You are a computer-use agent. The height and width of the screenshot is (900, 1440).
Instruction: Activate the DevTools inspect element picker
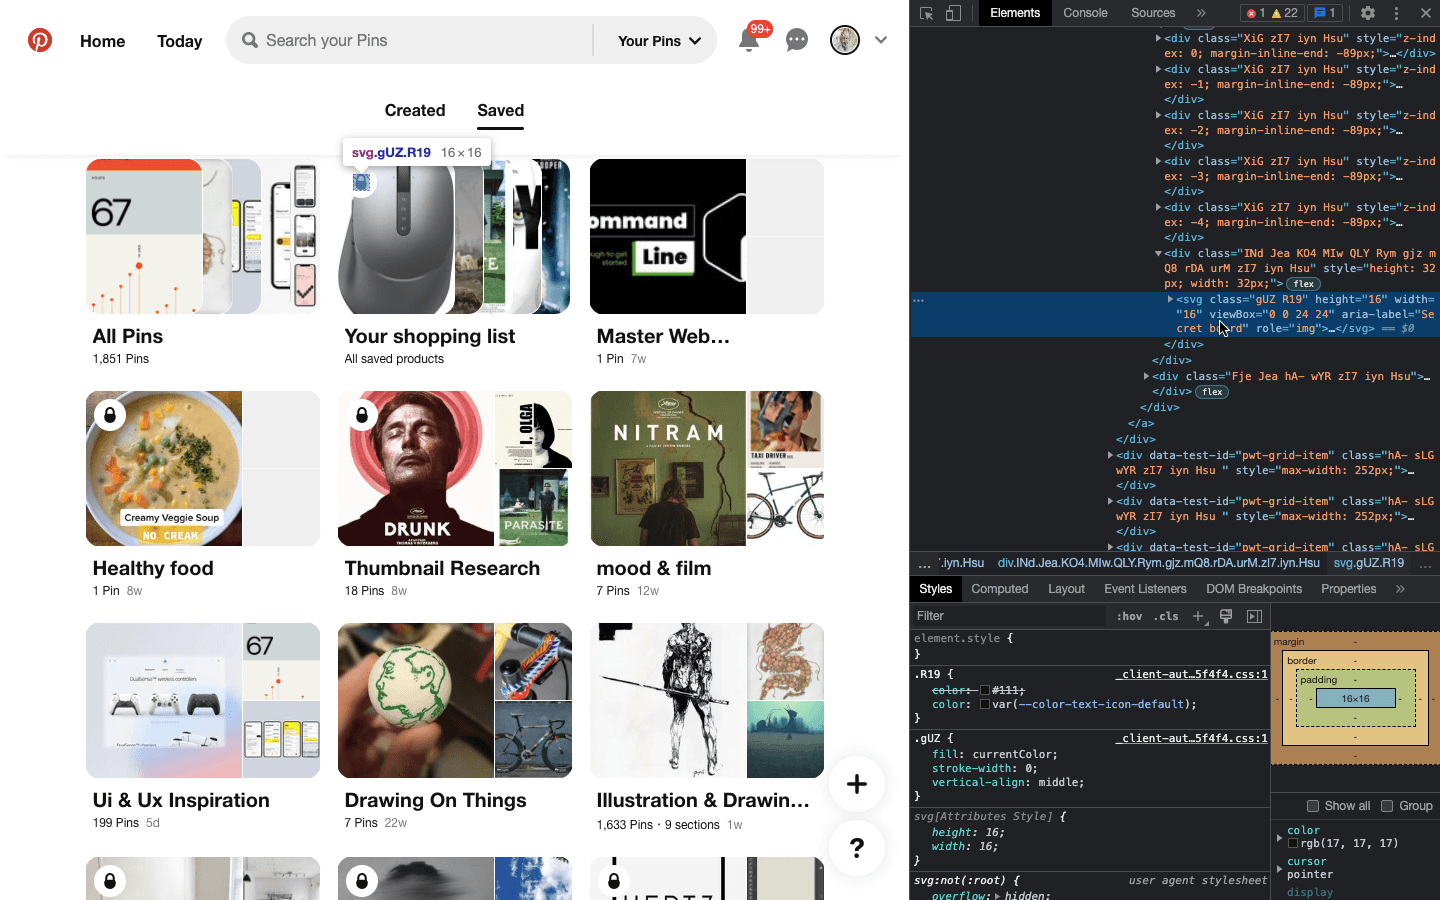point(927,13)
